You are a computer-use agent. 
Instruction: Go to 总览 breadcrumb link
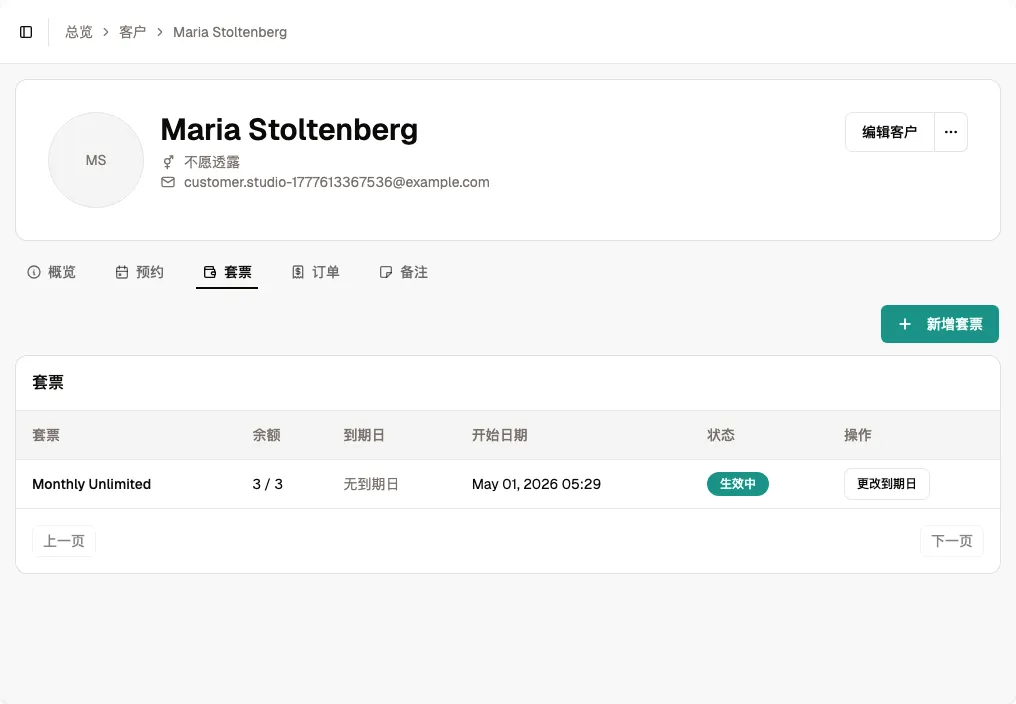[79, 32]
